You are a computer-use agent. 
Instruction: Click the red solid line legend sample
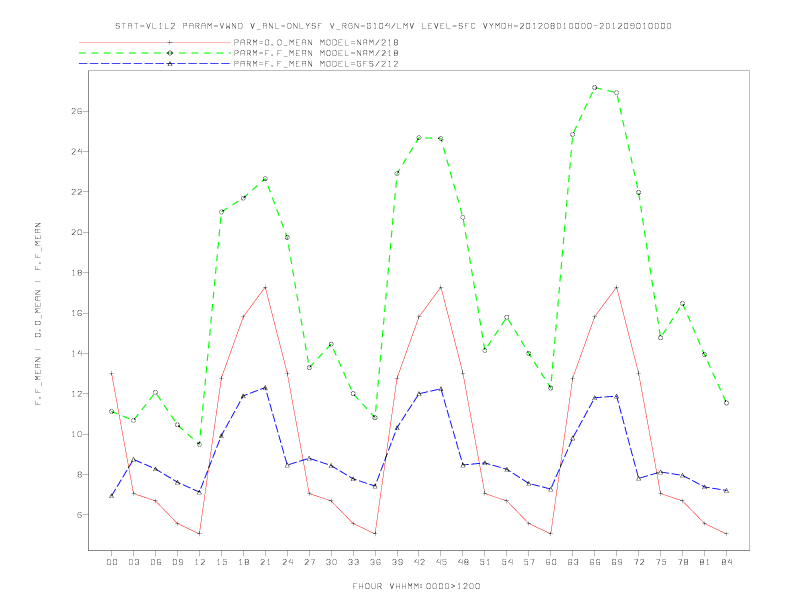155,42
